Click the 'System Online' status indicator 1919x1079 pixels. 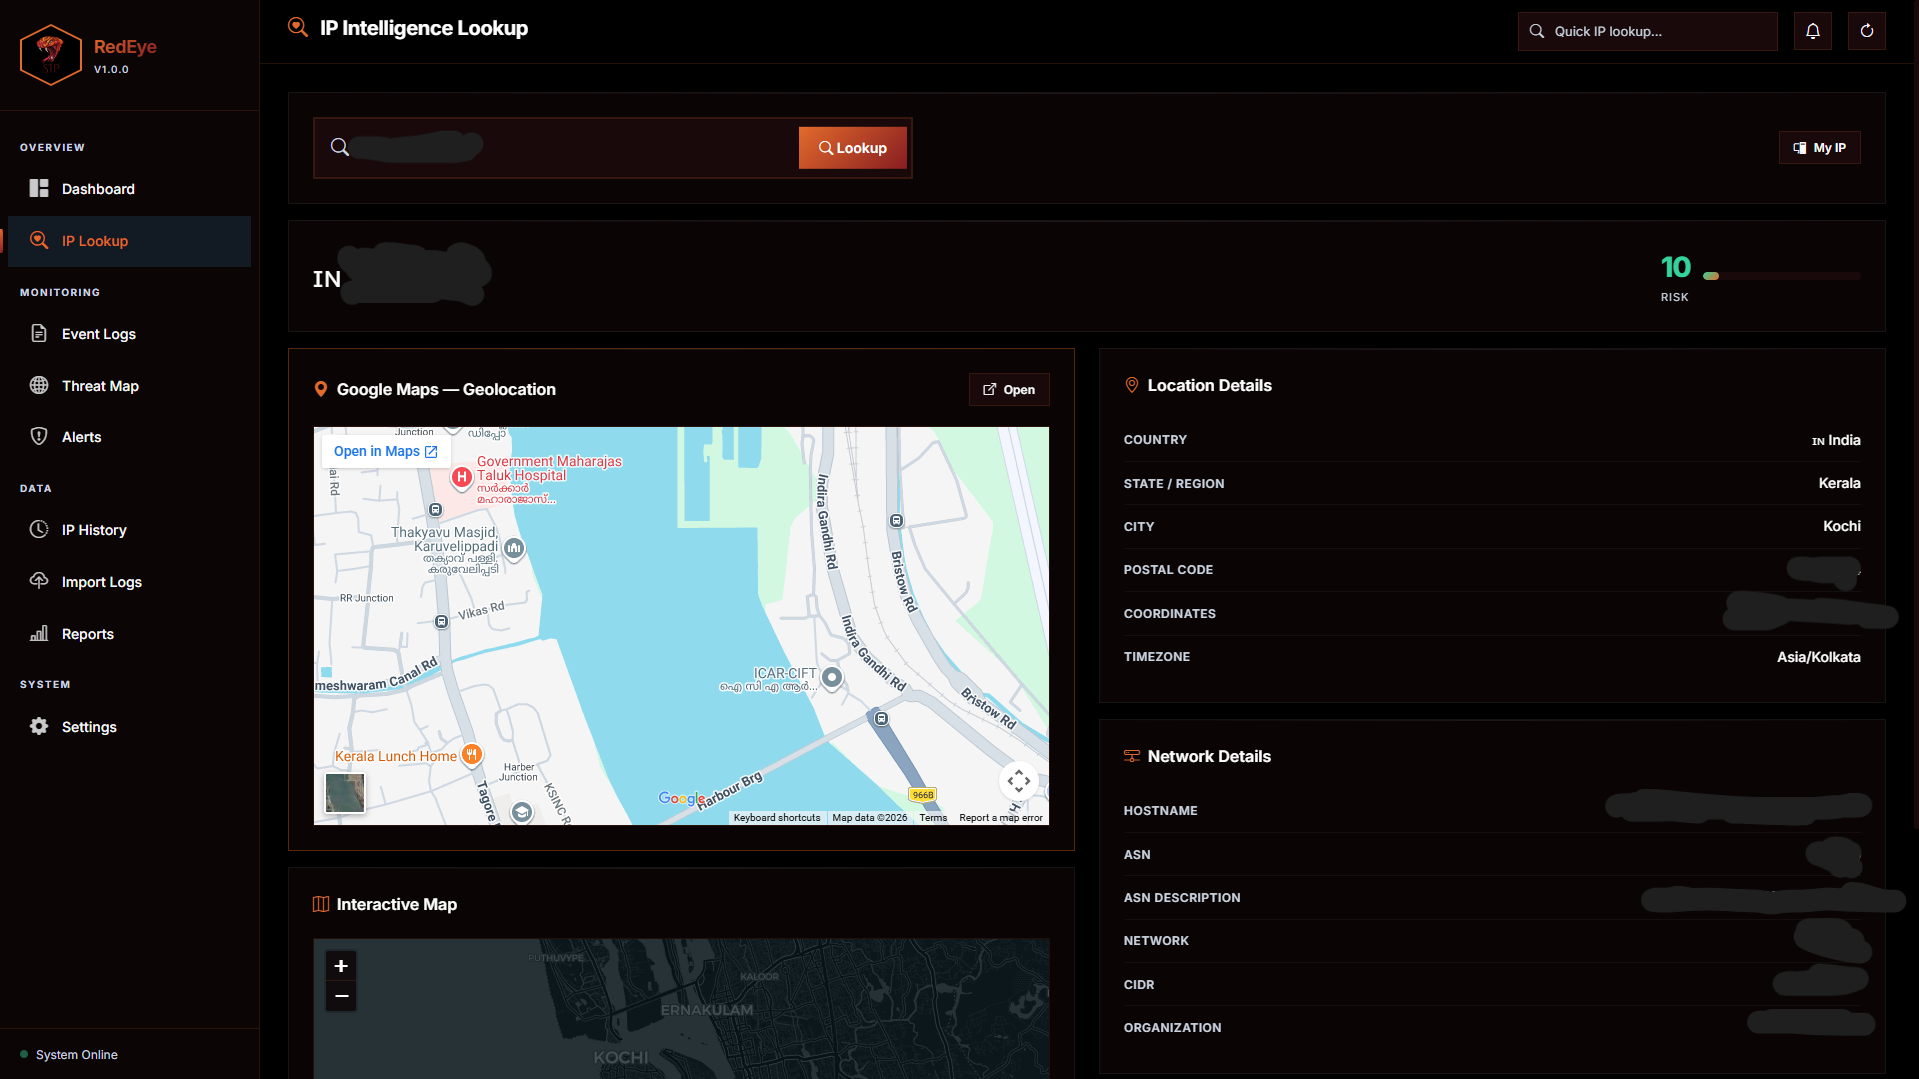[x=69, y=1055]
